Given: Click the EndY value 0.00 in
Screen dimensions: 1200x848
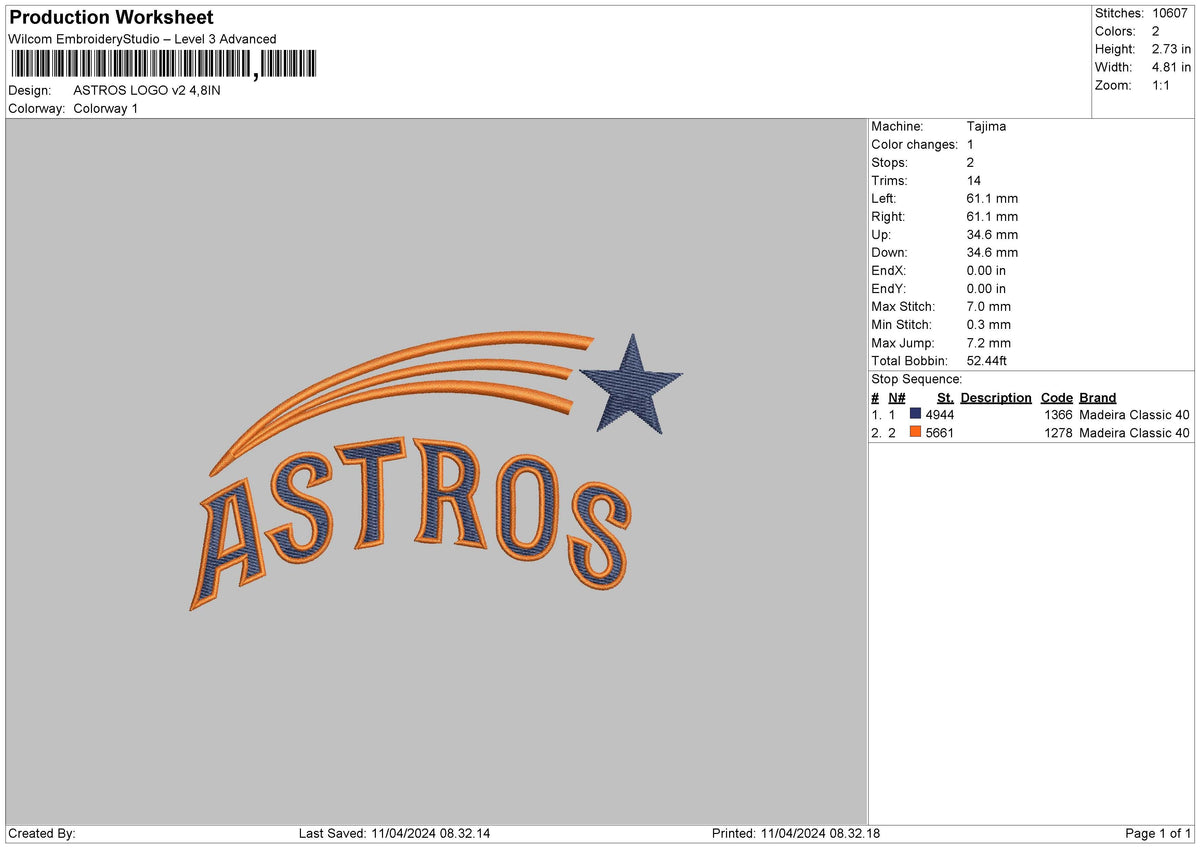Looking at the screenshot, I should (986, 288).
